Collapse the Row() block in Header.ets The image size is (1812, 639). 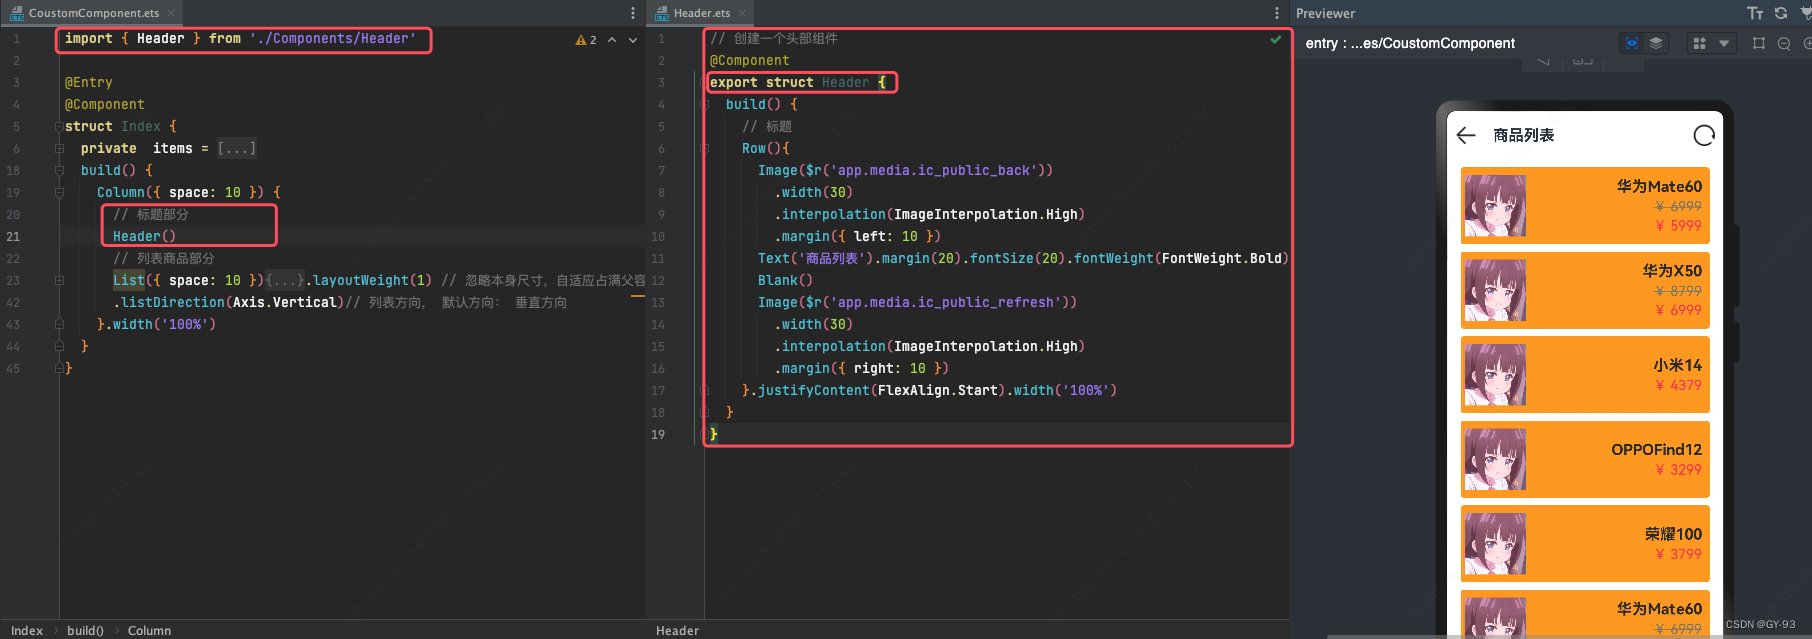pyautogui.click(x=705, y=148)
